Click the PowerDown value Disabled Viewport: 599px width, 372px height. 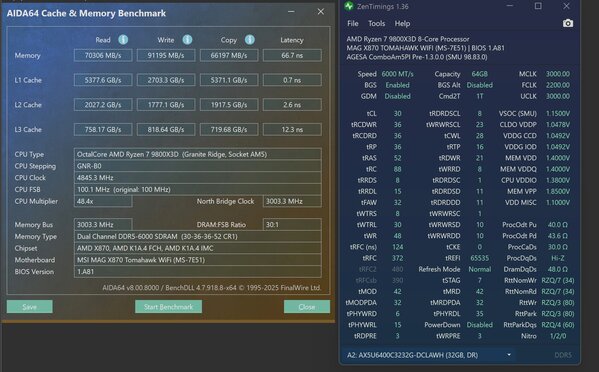coord(479,325)
